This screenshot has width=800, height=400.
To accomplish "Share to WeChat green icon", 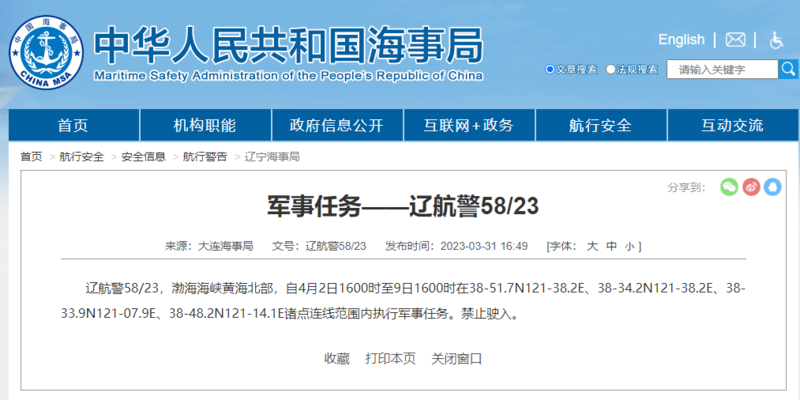I will click(x=728, y=186).
